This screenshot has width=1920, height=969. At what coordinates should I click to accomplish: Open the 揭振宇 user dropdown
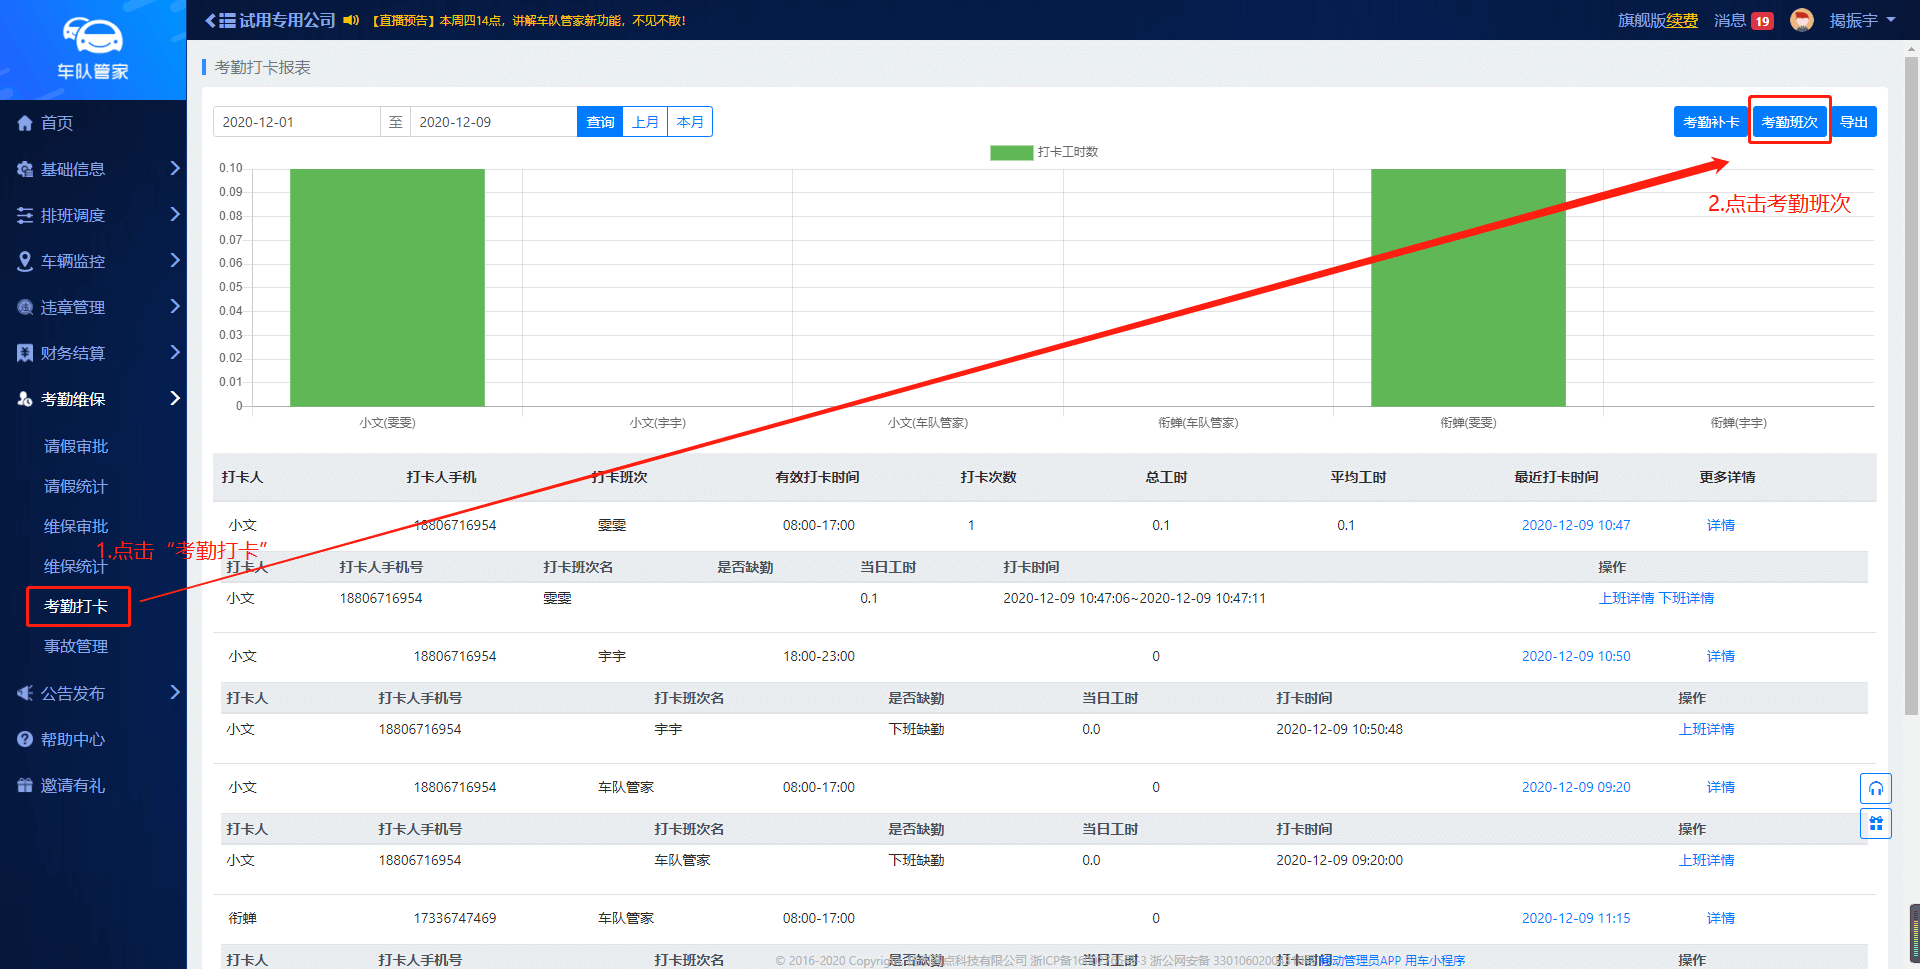[1862, 20]
